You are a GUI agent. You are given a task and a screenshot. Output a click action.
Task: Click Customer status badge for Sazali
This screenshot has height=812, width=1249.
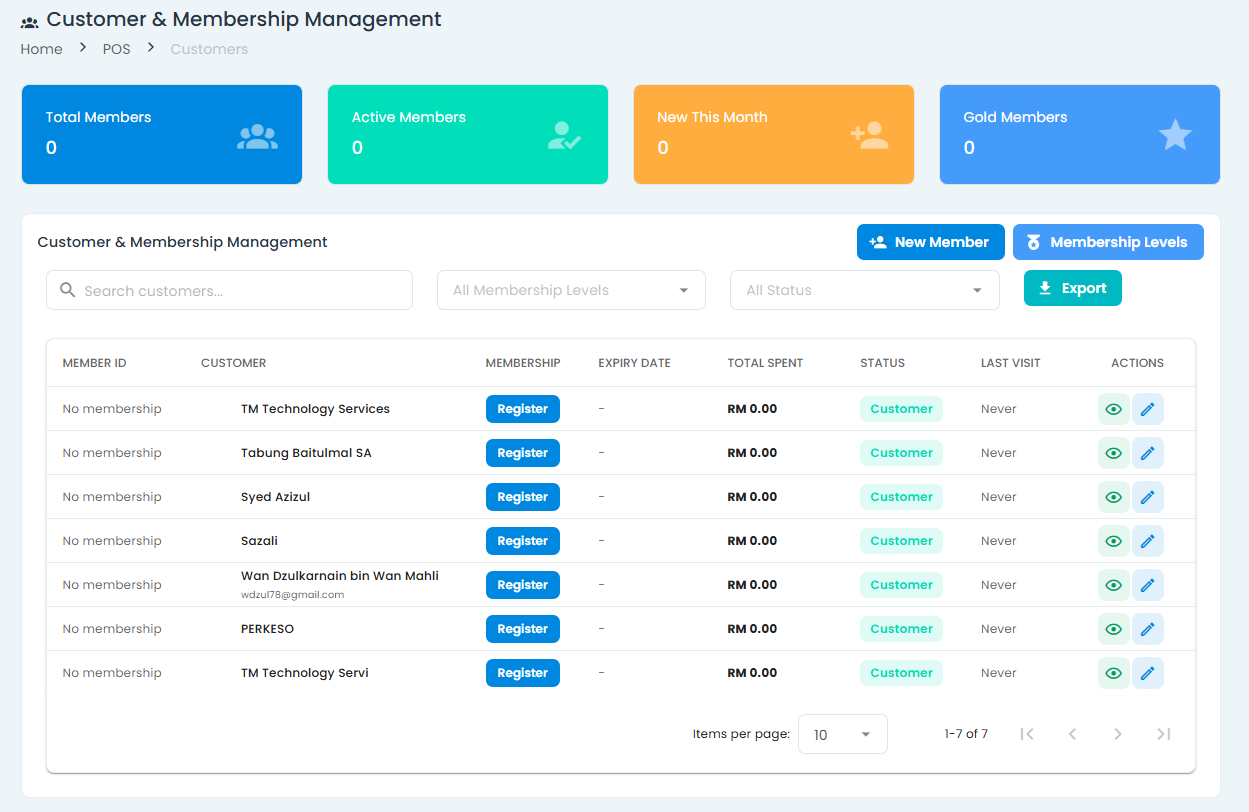(x=901, y=541)
